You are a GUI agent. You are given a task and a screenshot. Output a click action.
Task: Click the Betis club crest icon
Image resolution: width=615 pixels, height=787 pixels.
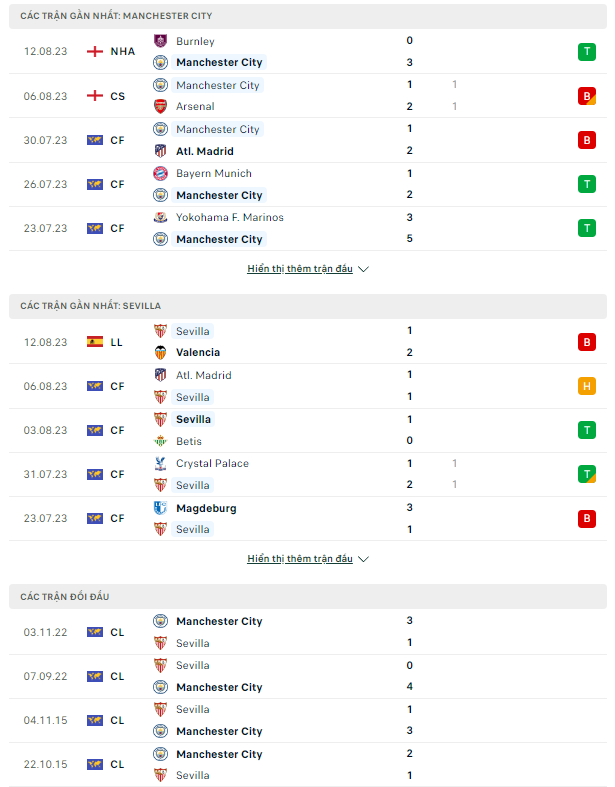(x=160, y=441)
